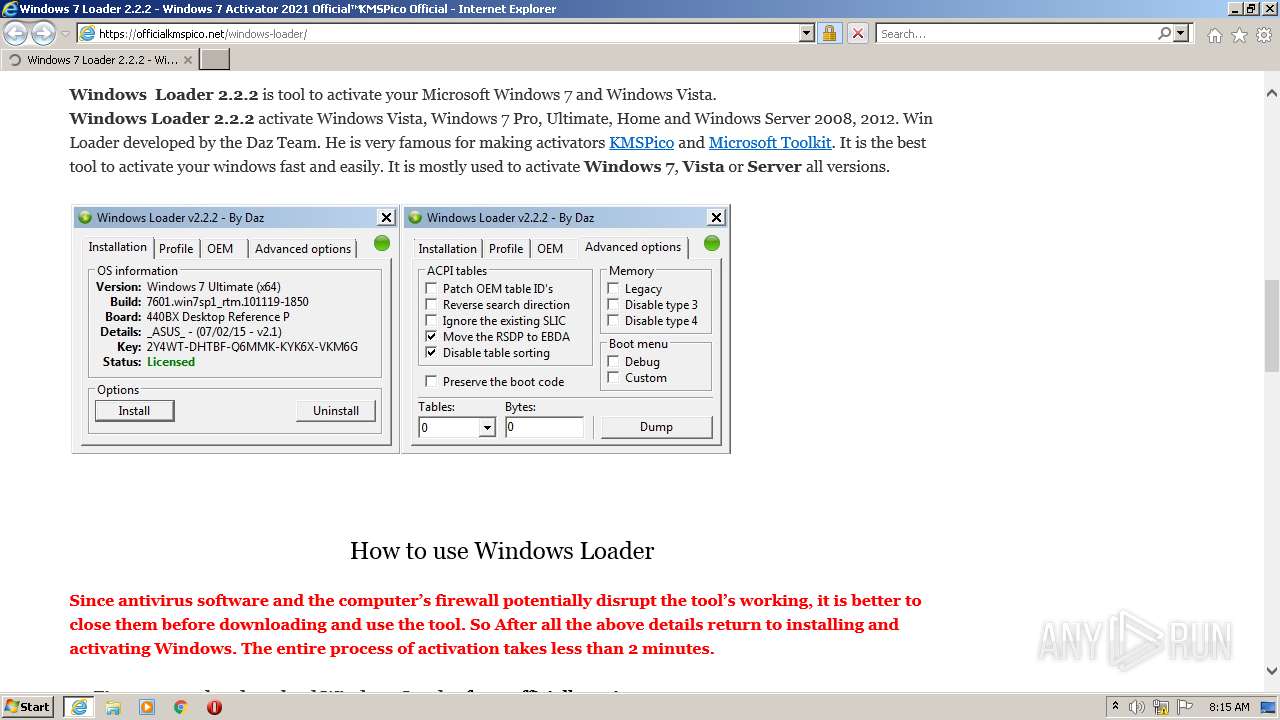1280x720 pixels.
Task: Click the Bytes input field
Action: pyautogui.click(x=544, y=427)
